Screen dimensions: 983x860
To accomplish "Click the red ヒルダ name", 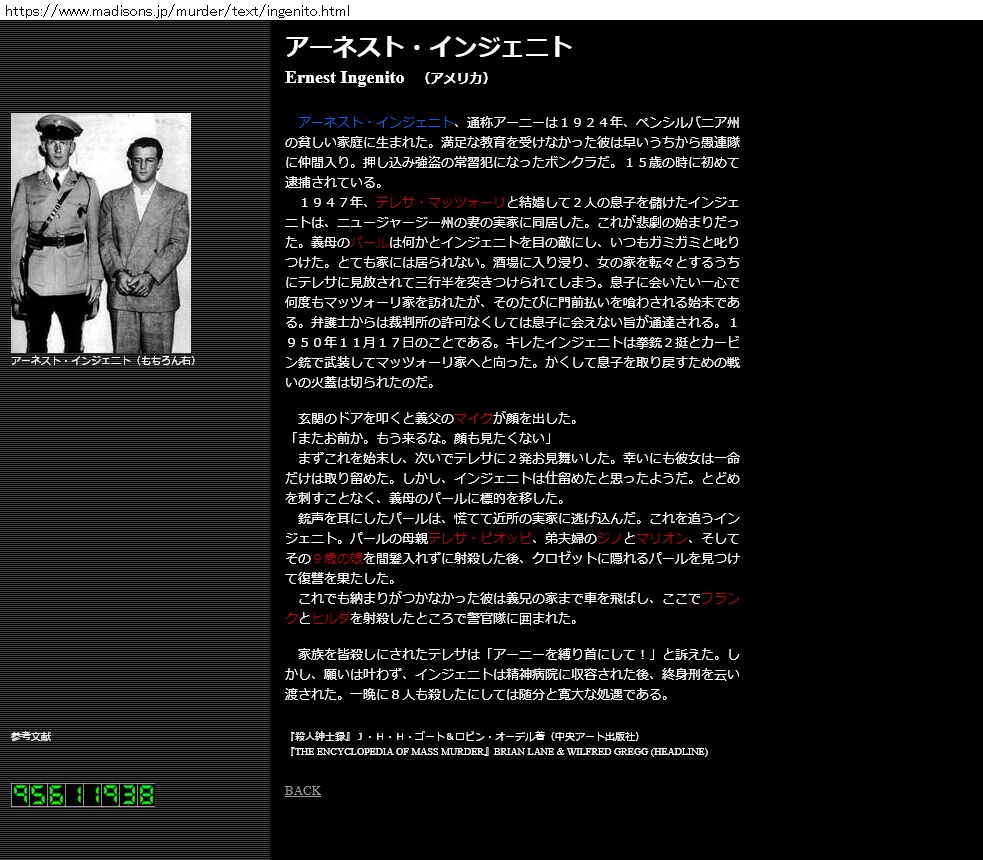I will click(x=330, y=618).
